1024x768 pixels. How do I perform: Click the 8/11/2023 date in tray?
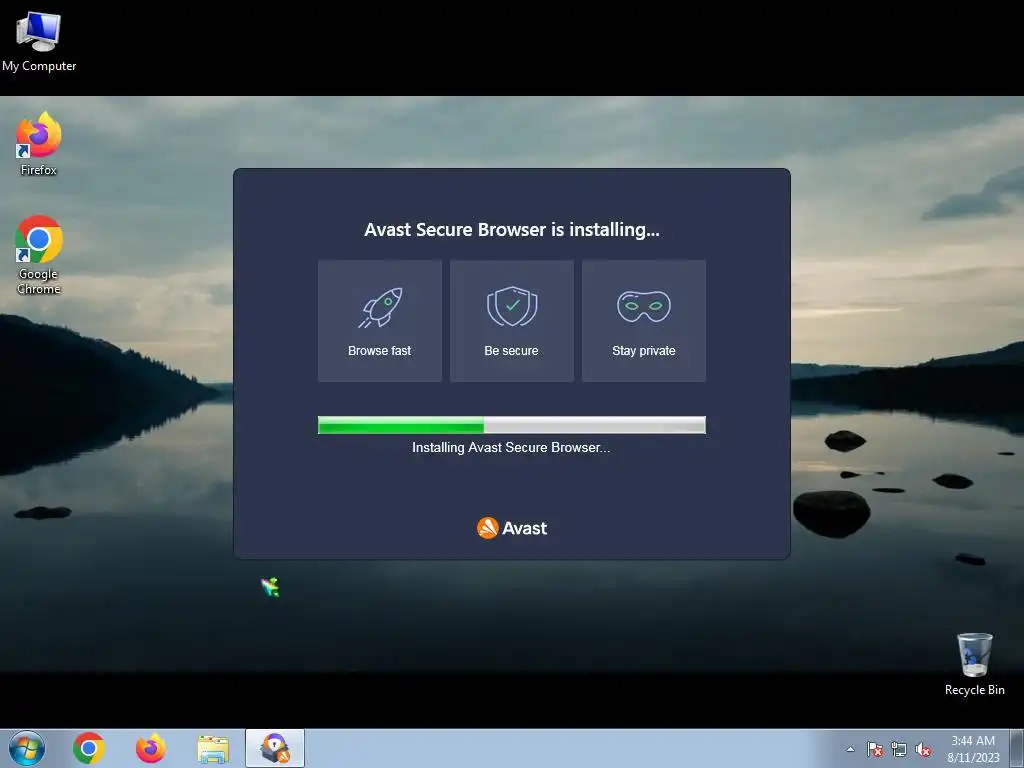point(973,758)
